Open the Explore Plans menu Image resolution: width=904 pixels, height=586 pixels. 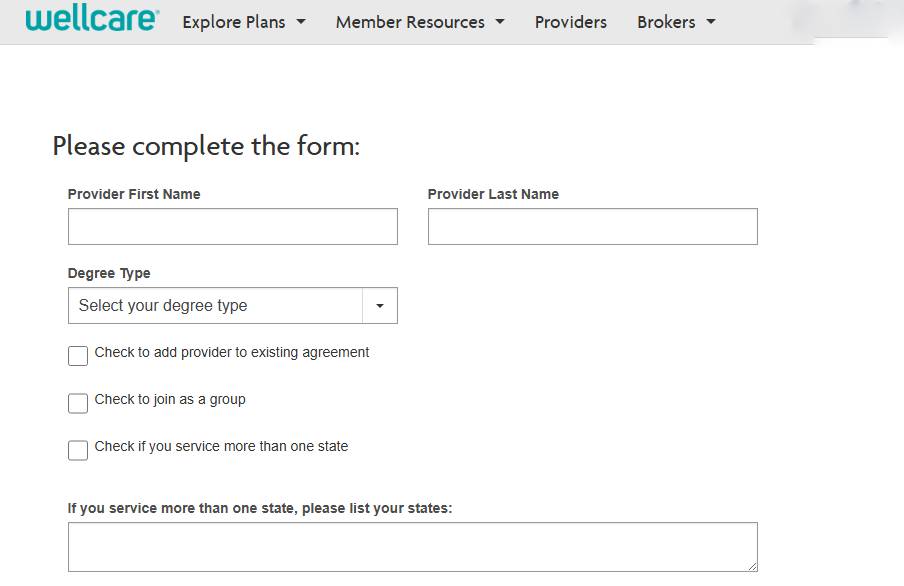tap(244, 22)
